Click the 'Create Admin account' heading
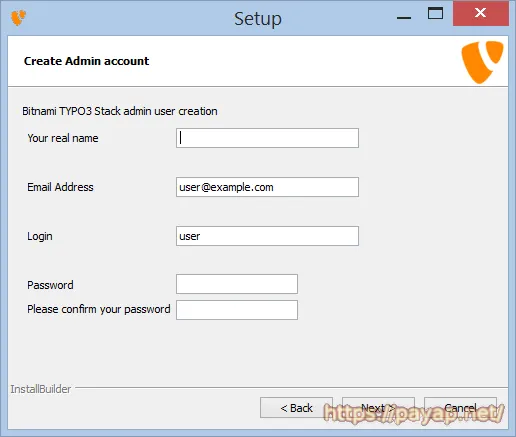Image resolution: width=516 pixels, height=437 pixels. [86, 61]
